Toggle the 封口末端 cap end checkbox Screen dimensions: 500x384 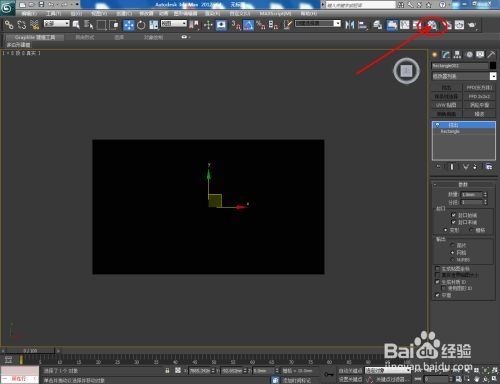453,222
